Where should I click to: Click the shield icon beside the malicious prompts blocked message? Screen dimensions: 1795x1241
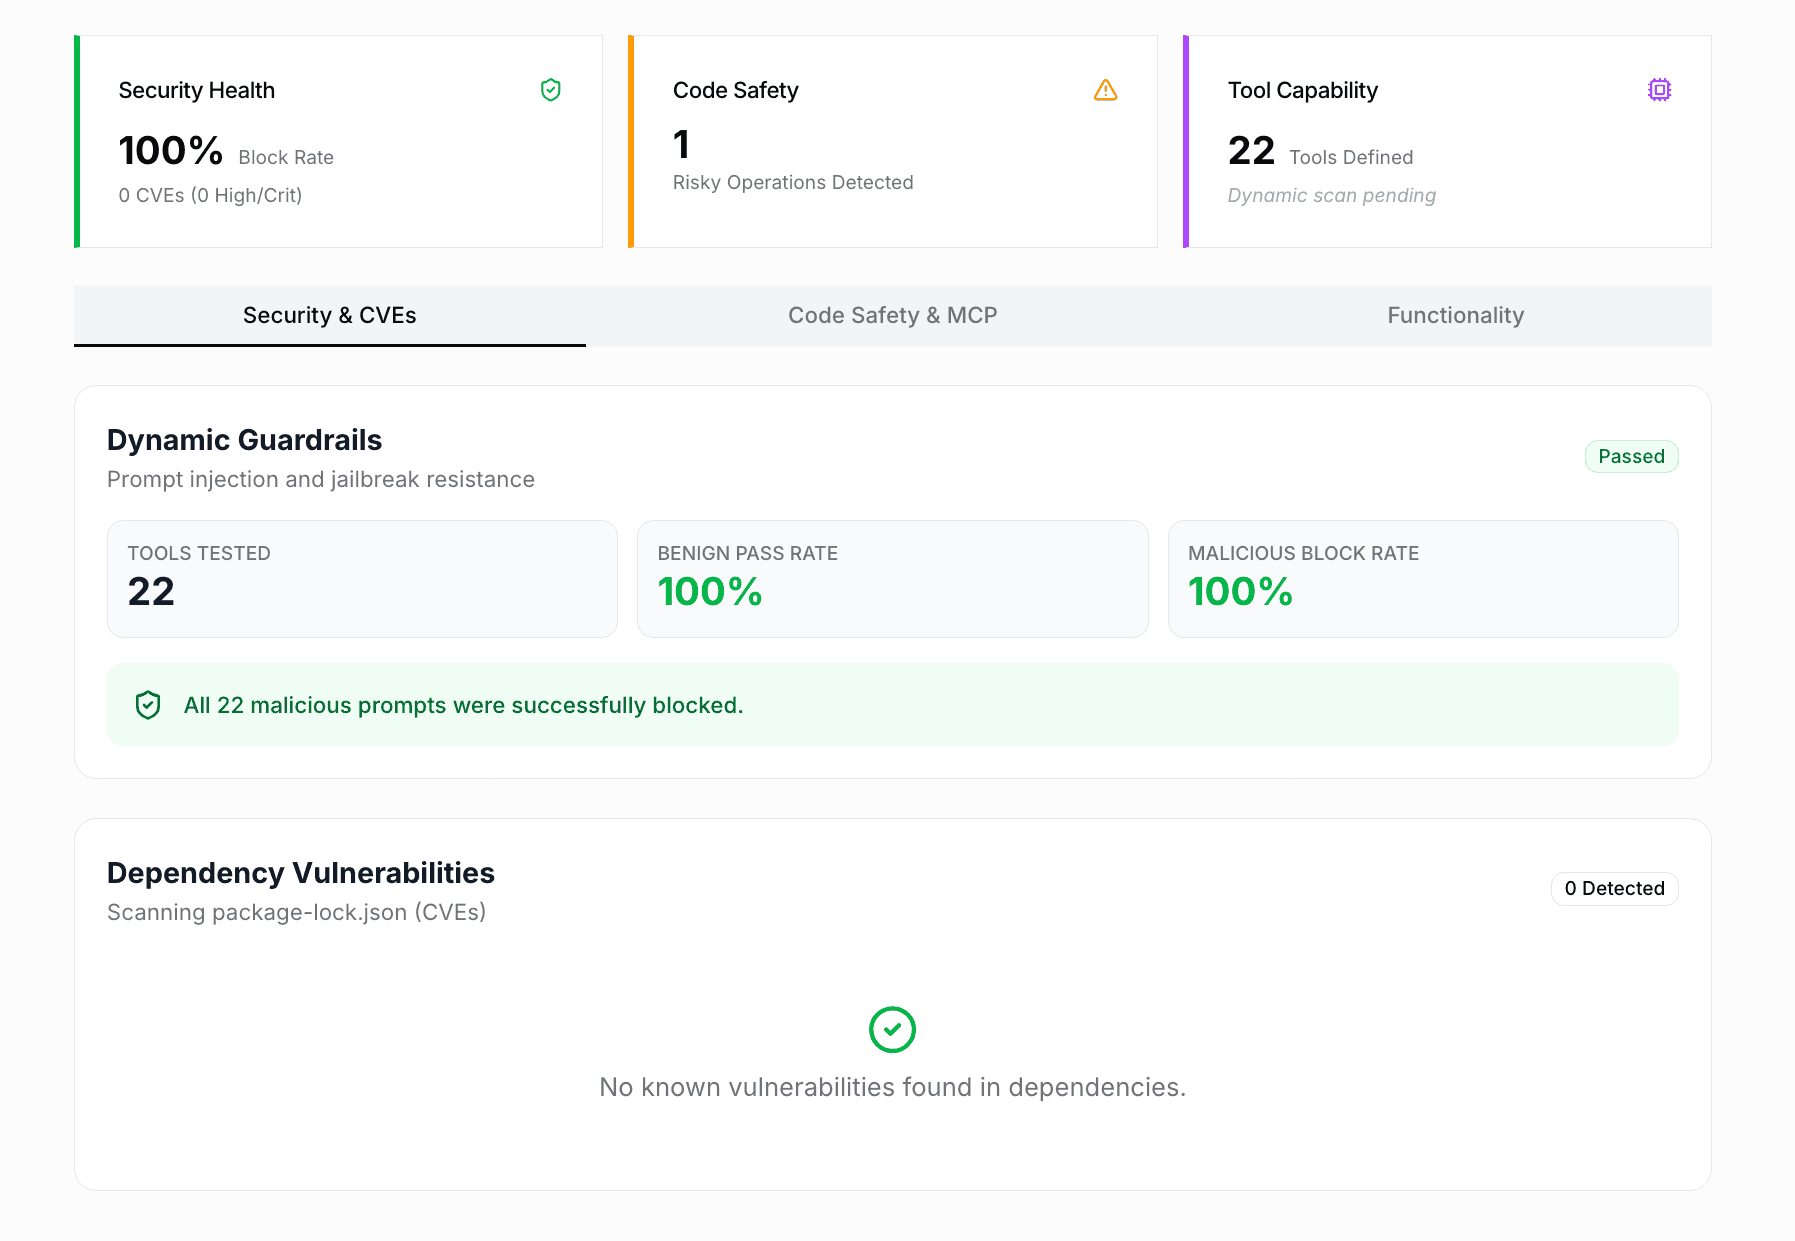(x=148, y=705)
